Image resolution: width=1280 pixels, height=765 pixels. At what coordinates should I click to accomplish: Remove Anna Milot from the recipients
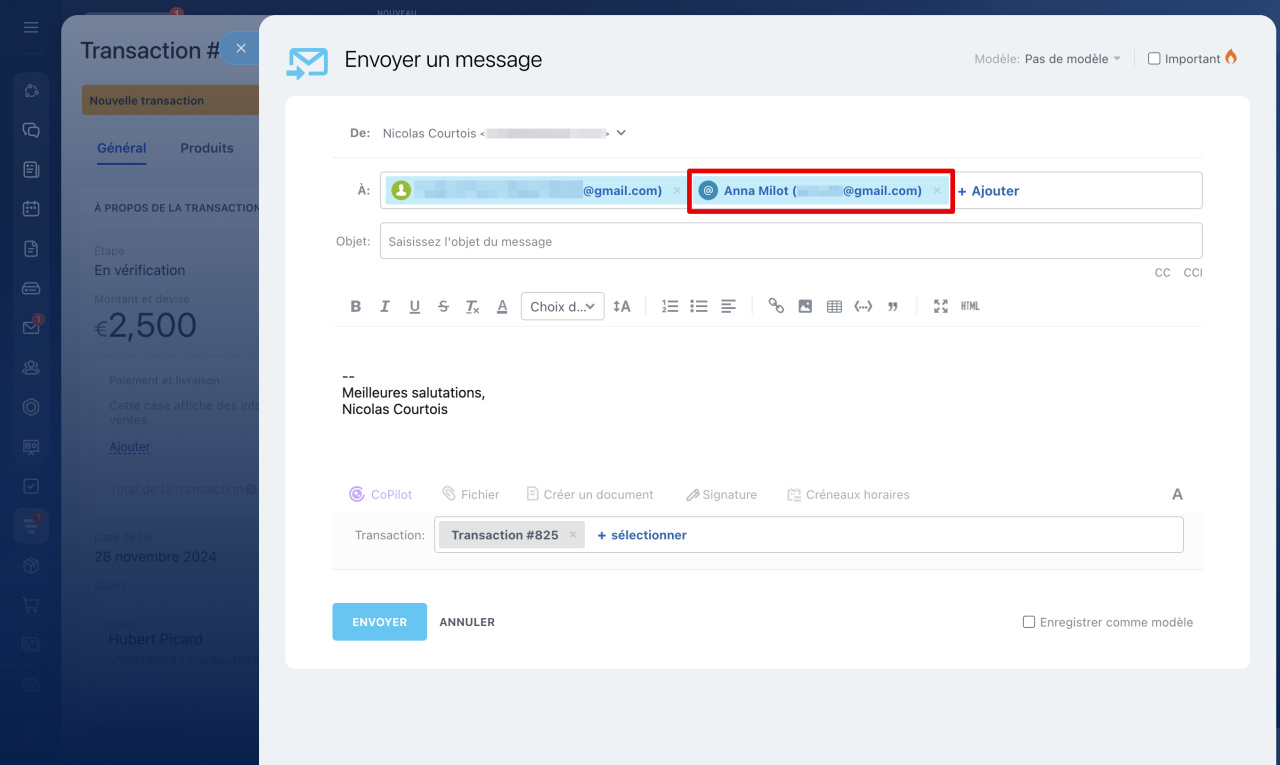(x=937, y=191)
